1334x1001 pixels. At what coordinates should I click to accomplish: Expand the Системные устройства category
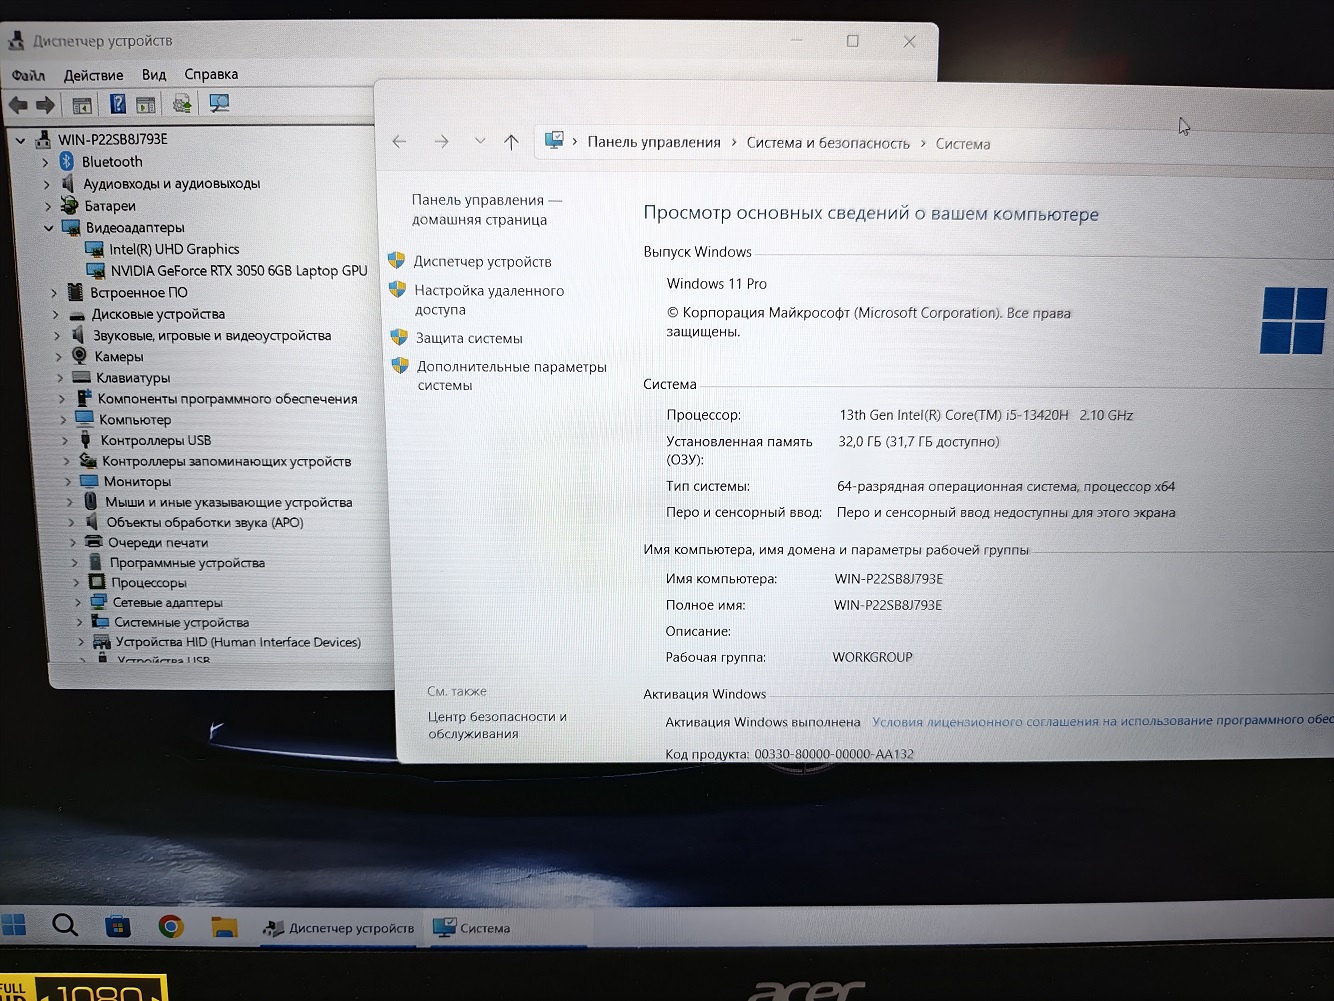pyautogui.click(x=79, y=622)
